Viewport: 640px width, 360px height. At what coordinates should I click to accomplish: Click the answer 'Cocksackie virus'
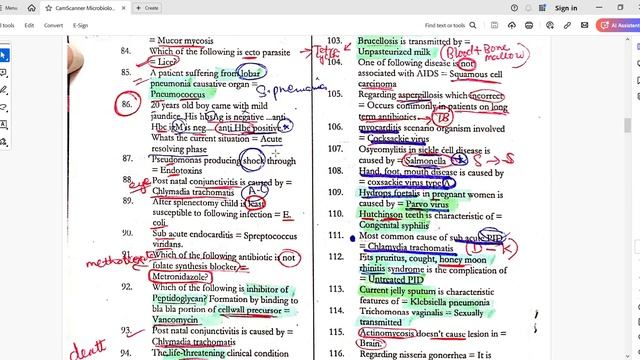tap(398, 139)
